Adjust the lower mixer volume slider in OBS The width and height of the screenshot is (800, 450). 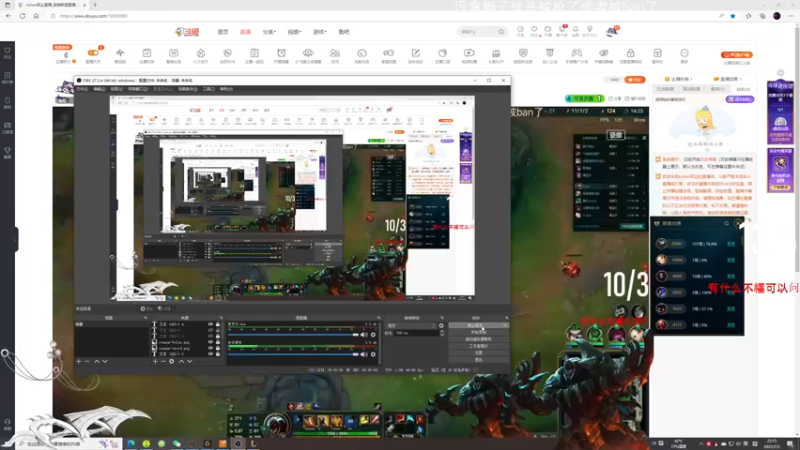pyautogui.click(x=293, y=354)
